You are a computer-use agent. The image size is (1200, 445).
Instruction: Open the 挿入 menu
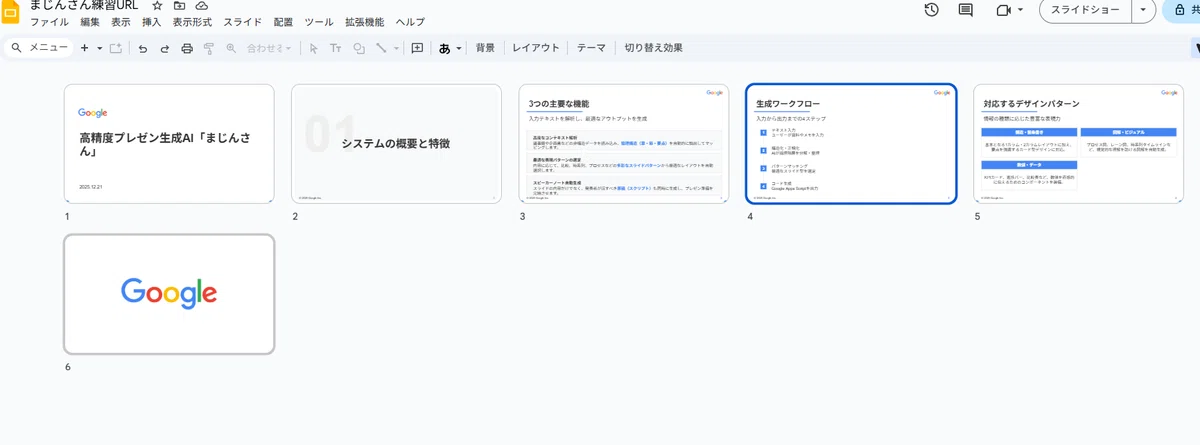click(152, 22)
